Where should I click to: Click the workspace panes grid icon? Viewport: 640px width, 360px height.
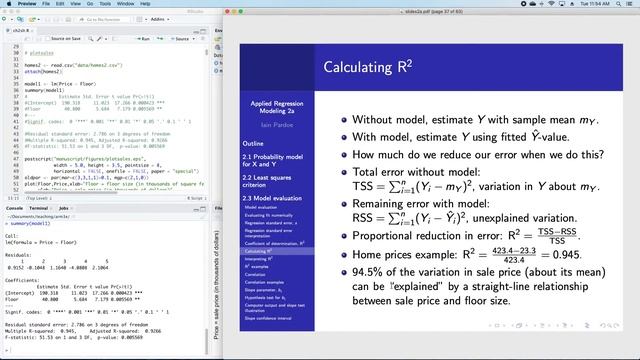pyautogui.click(x=139, y=19)
